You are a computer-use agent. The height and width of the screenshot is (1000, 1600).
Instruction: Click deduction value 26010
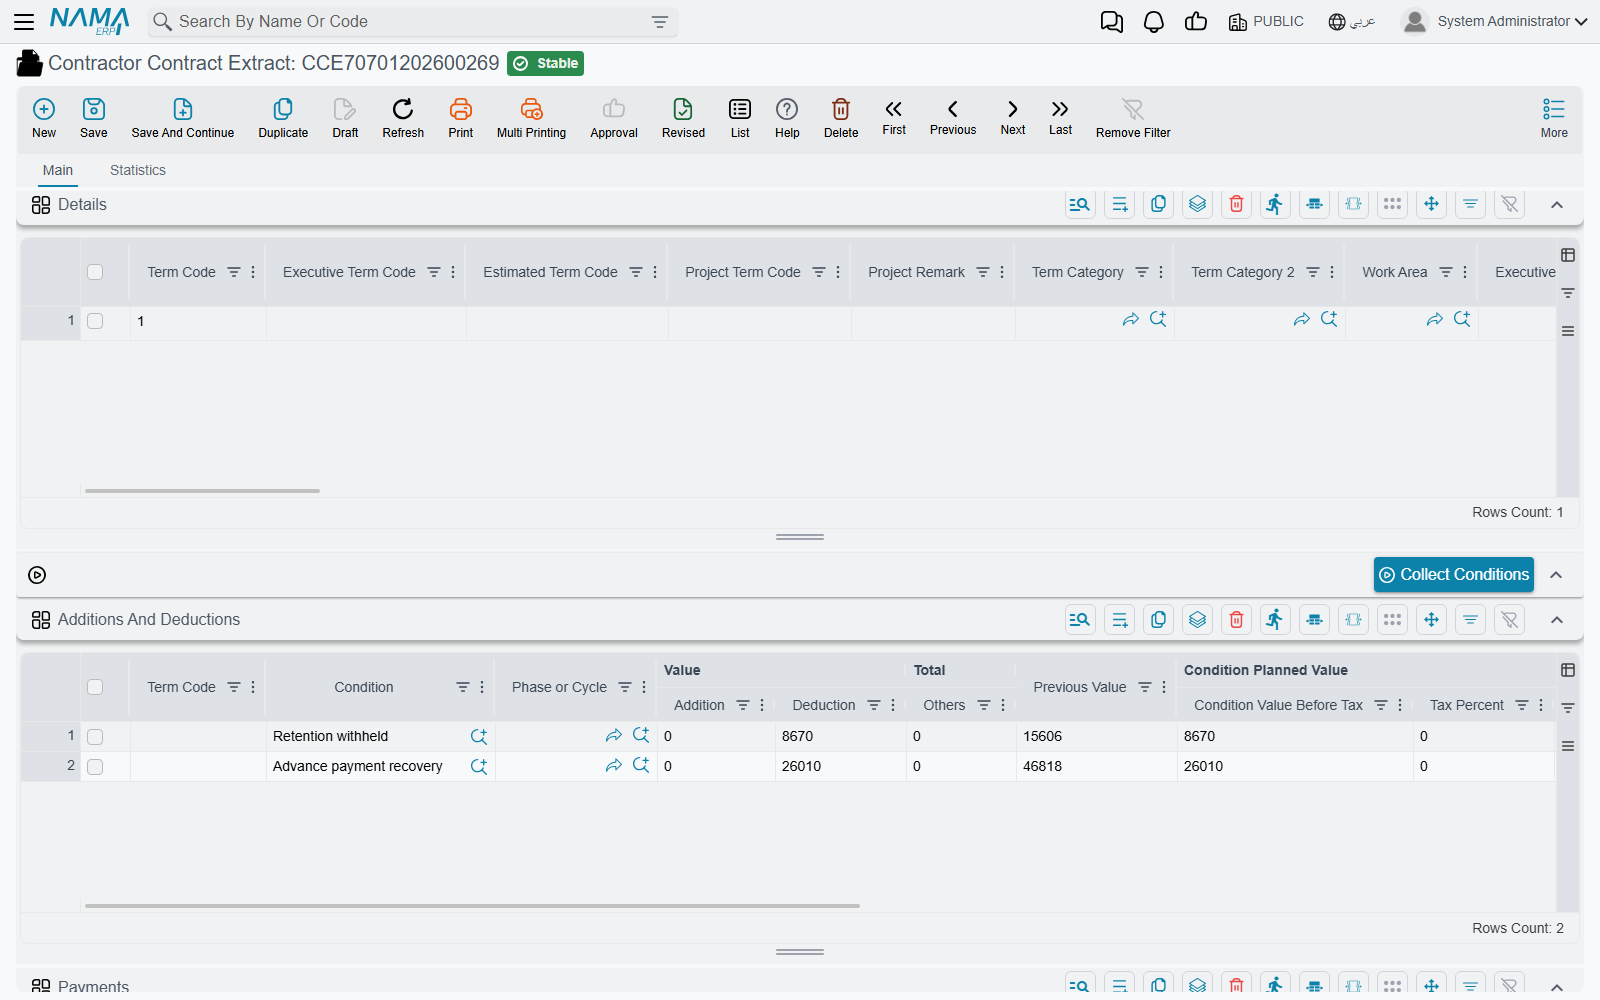pos(840,767)
